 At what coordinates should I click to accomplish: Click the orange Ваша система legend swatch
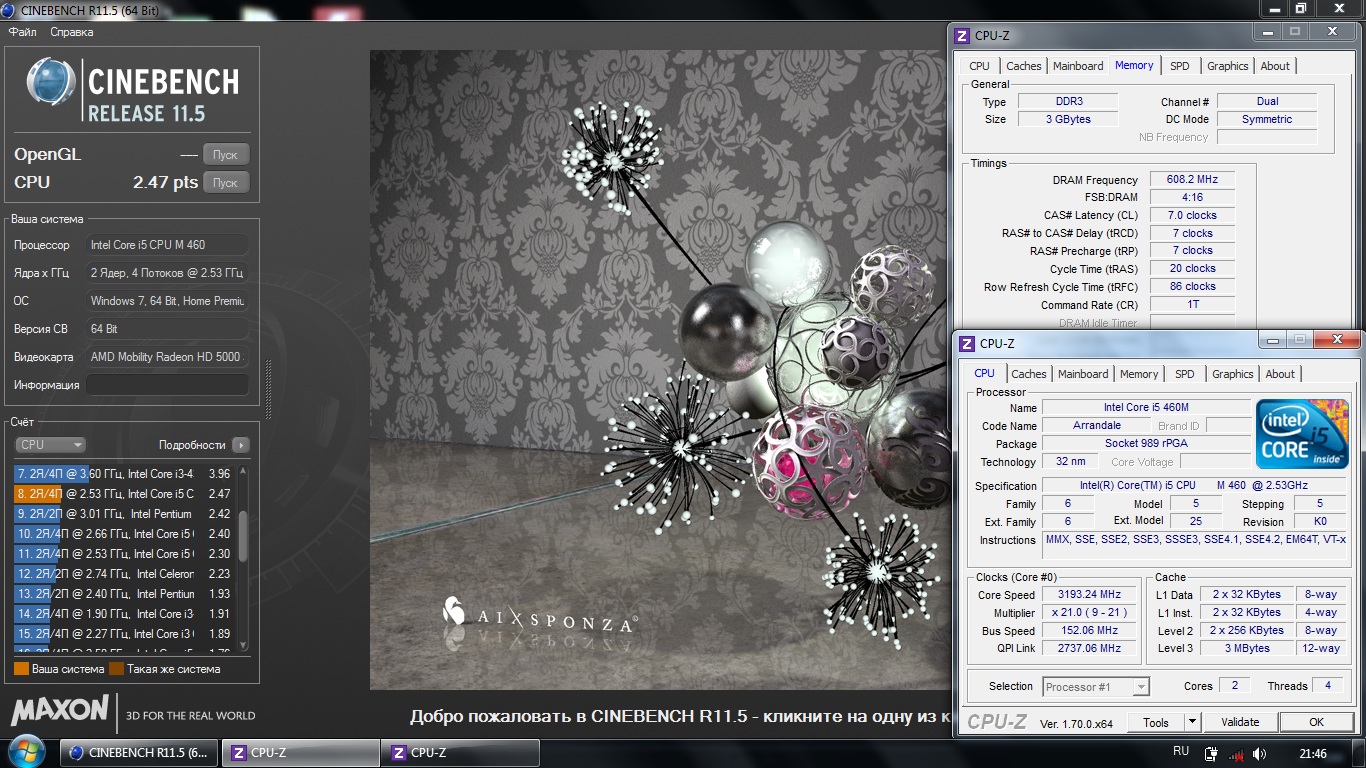[x=21, y=669]
